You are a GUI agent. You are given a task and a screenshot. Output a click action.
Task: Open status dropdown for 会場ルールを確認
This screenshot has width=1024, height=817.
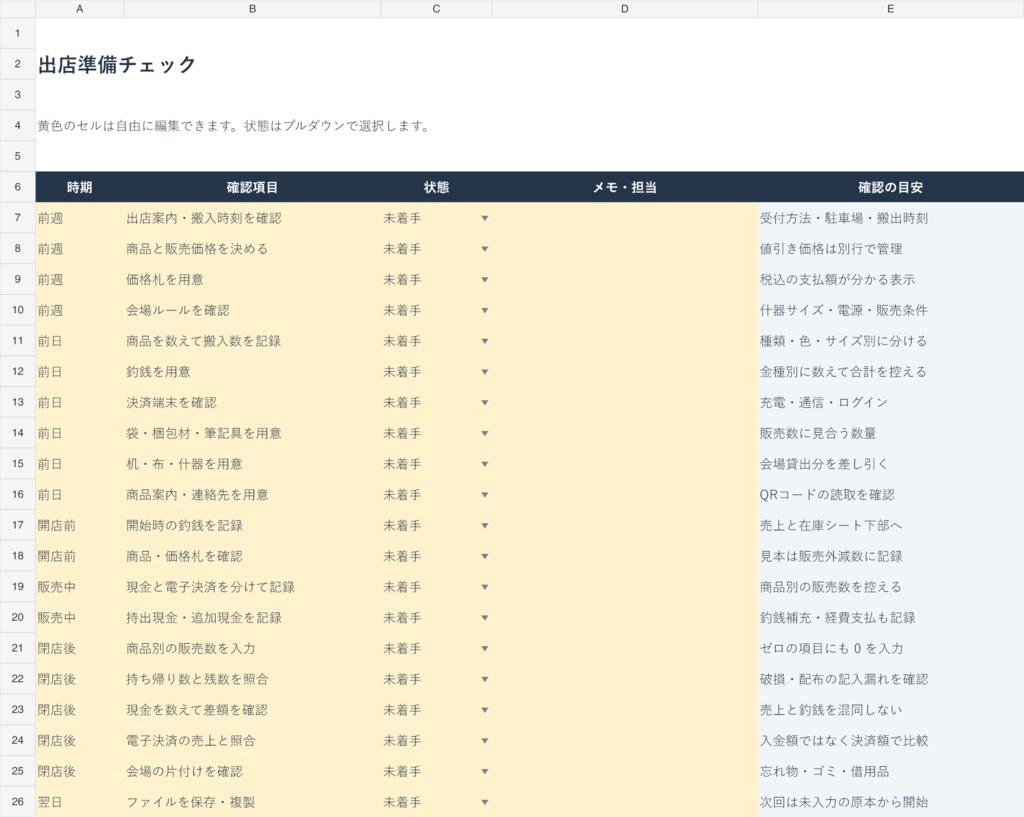click(485, 310)
